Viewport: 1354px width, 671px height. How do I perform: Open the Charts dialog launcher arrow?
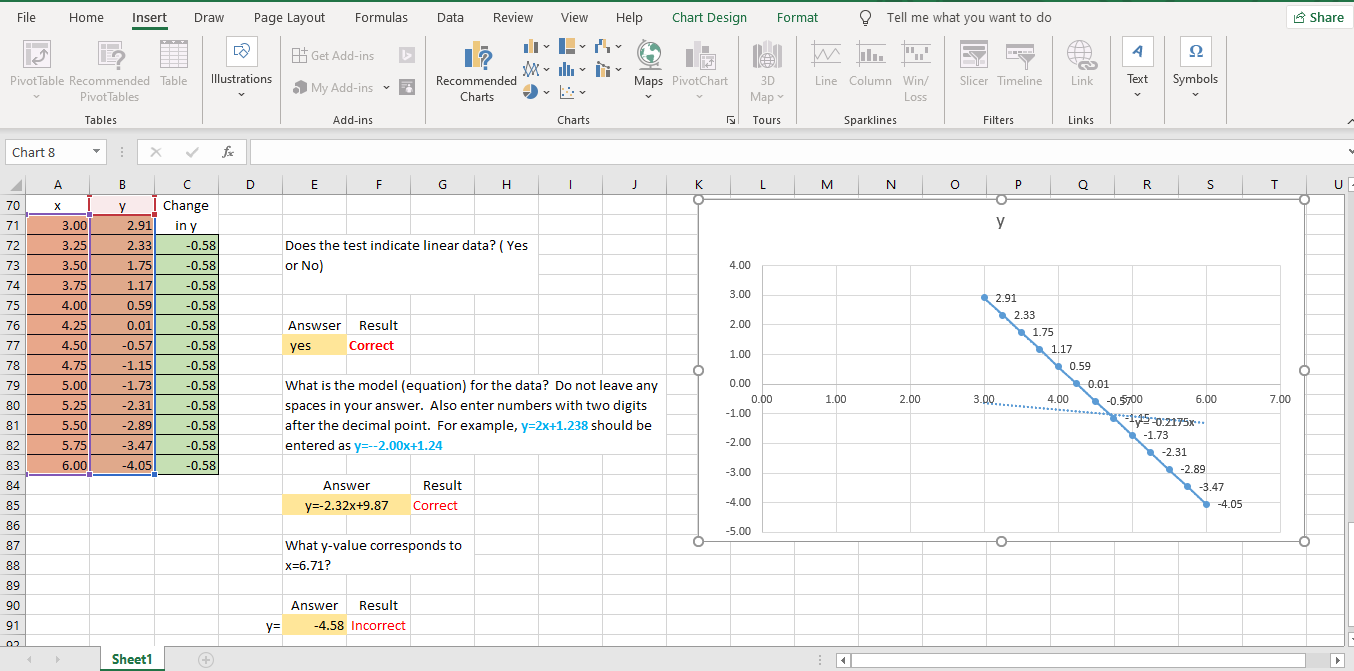point(731,119)
